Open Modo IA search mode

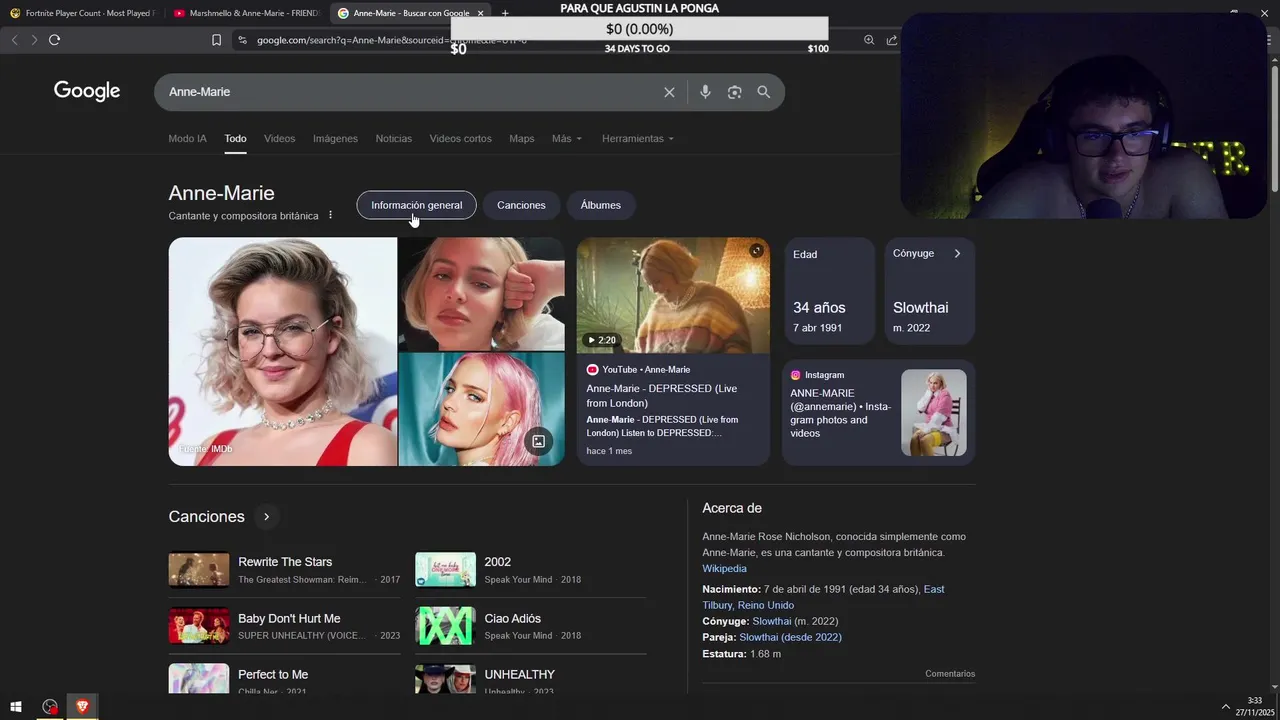(187, 138)
